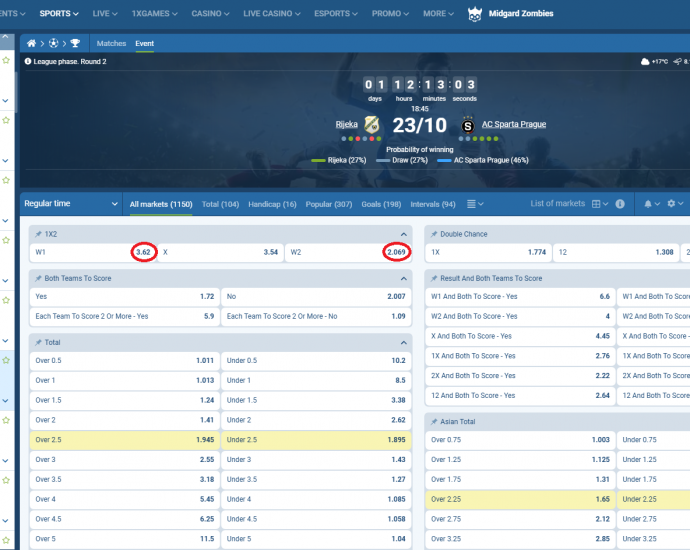Select Double Chance 1X at 1.774
This screenshot has height=550, width=690.
[x=488, y=252]
